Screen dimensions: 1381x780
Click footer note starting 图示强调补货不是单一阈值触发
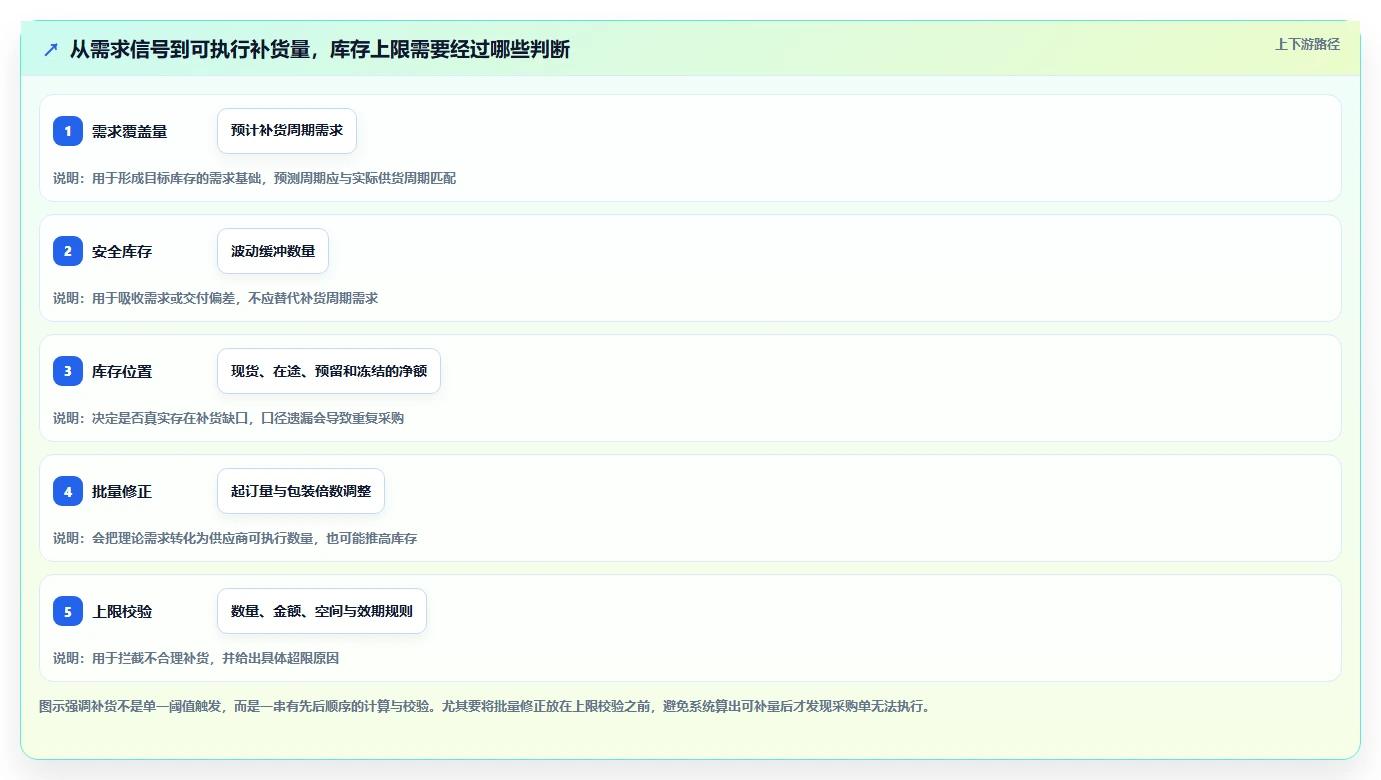486,706
